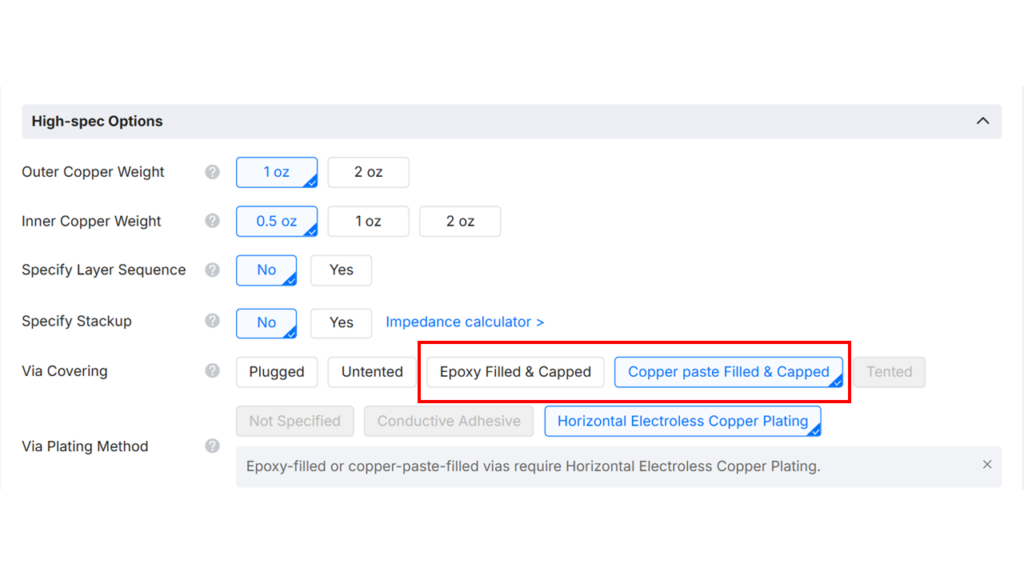Set Specify Stackup to Yes

coord(341,322)
